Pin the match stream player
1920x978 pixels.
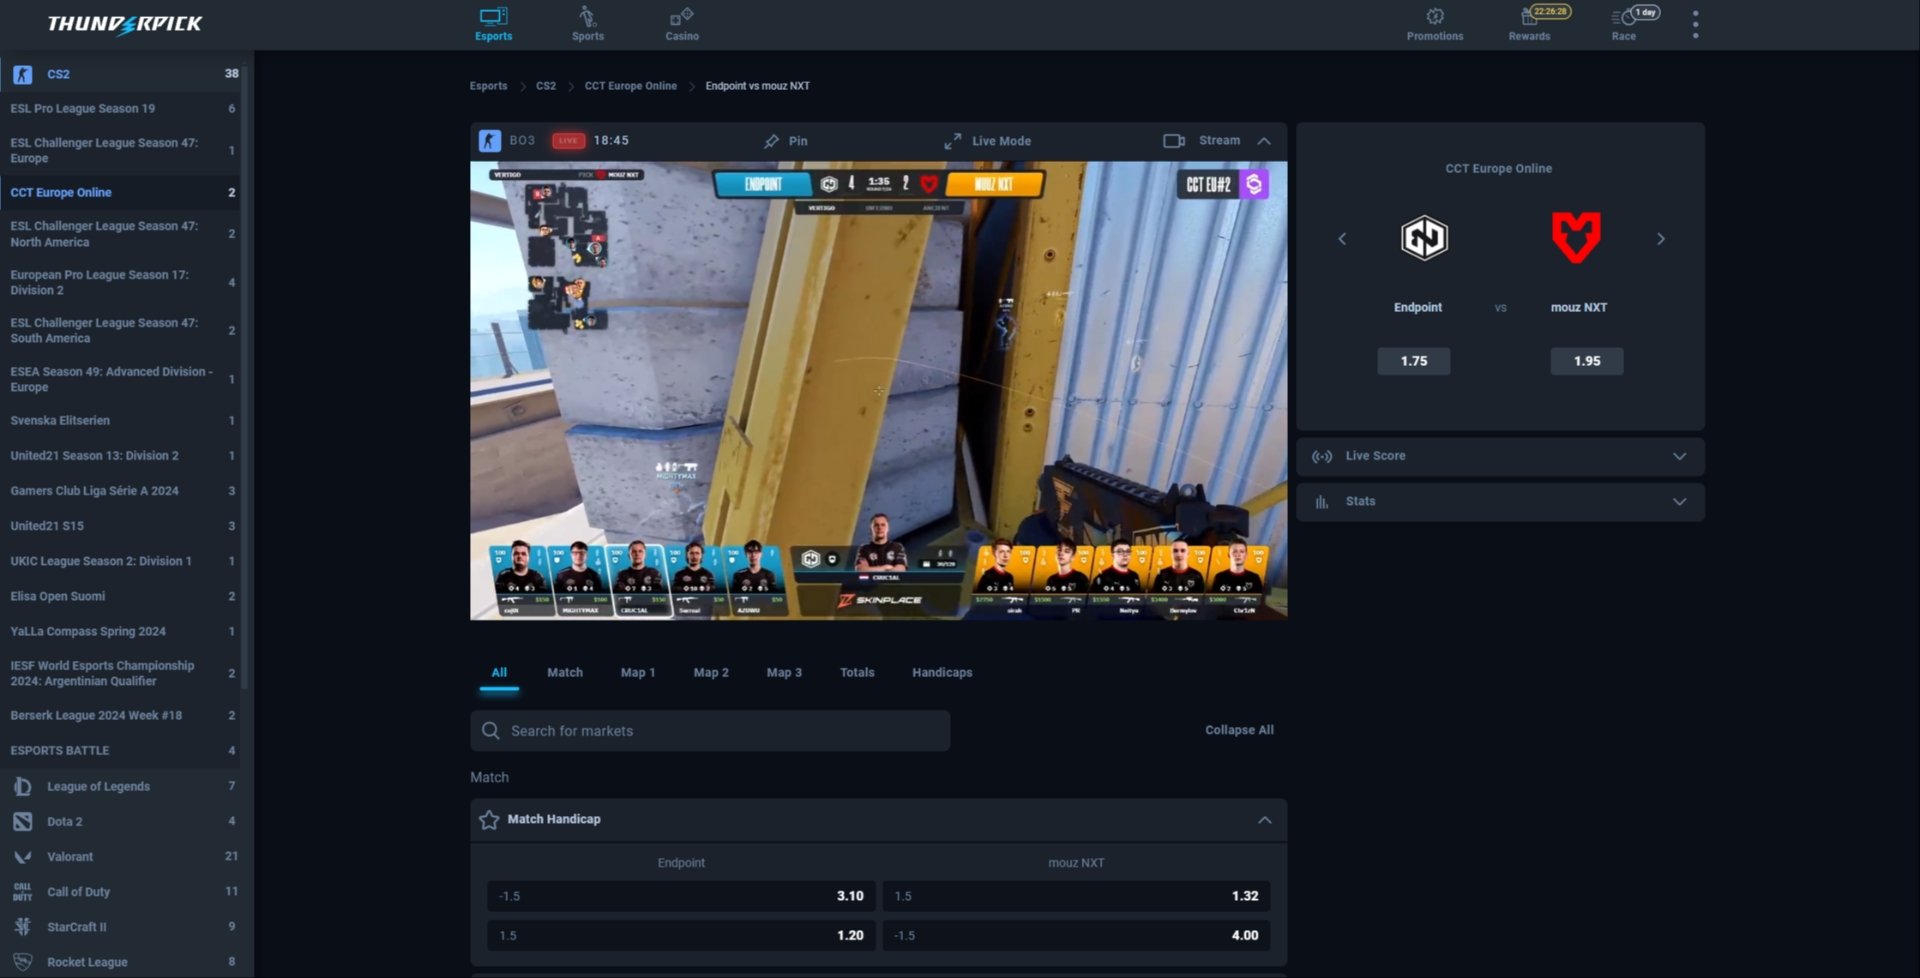pos(785,141)
